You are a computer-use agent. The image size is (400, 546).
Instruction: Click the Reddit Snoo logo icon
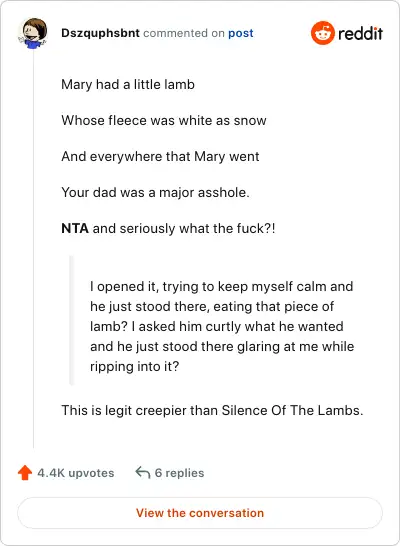click(x=323, y=33)
